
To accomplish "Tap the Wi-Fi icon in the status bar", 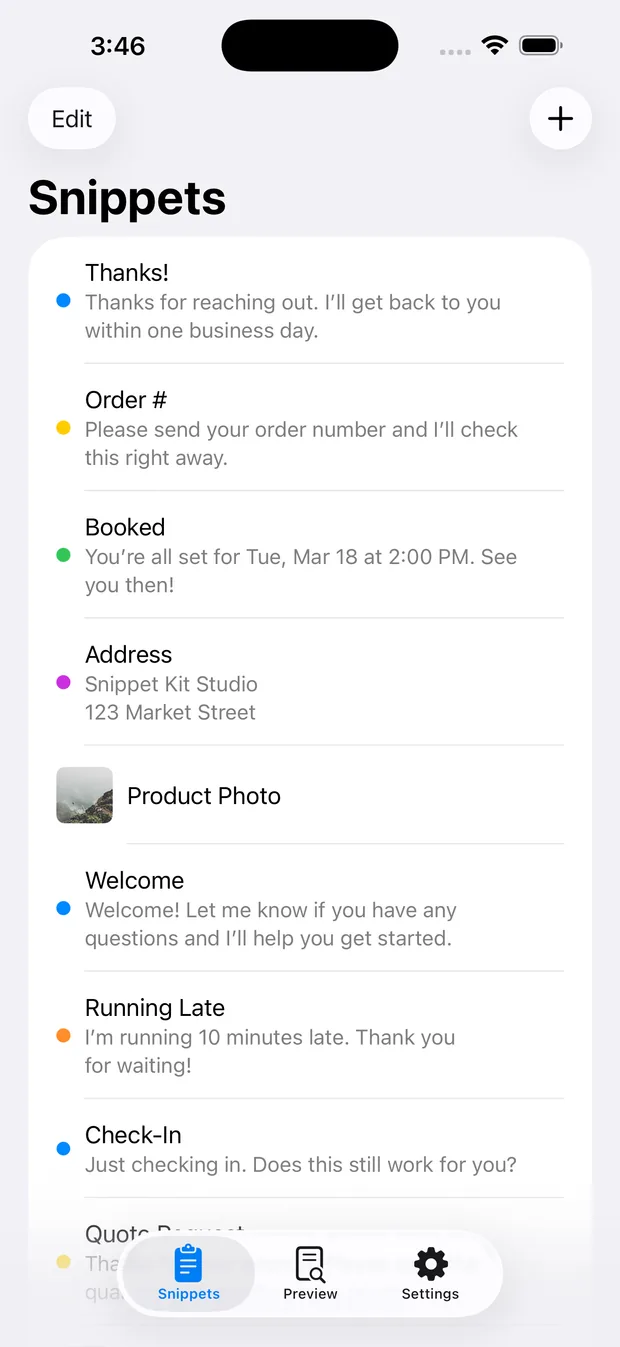I will click(x=495, y=45).
